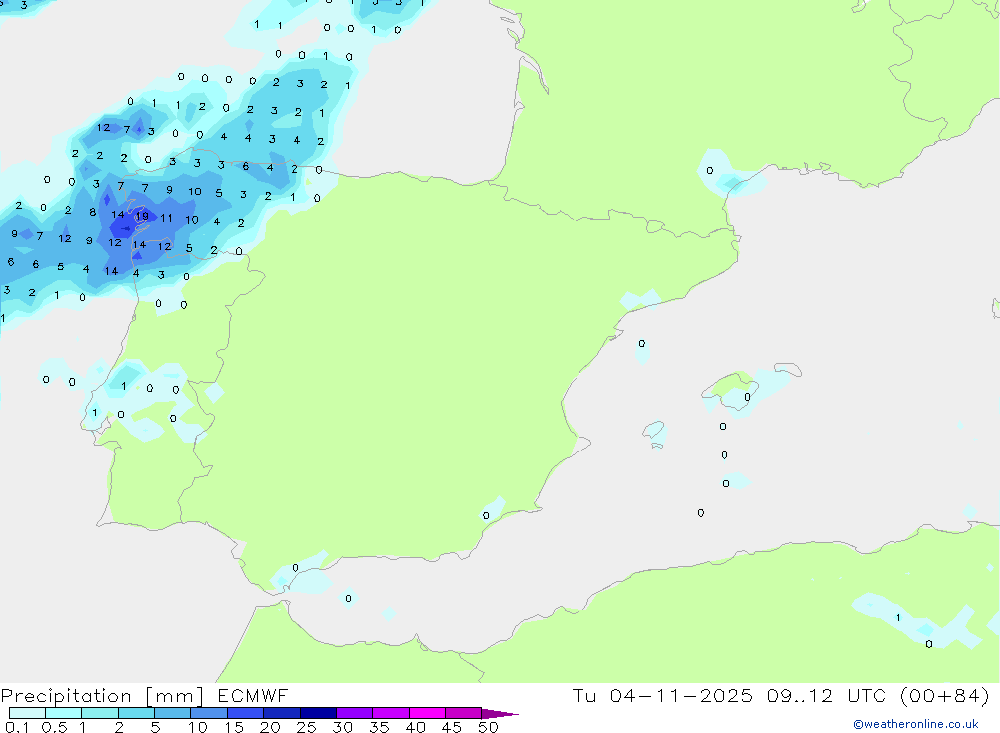Click the '35' legend scale label
1000x733 pixels.
pos(379,727)
